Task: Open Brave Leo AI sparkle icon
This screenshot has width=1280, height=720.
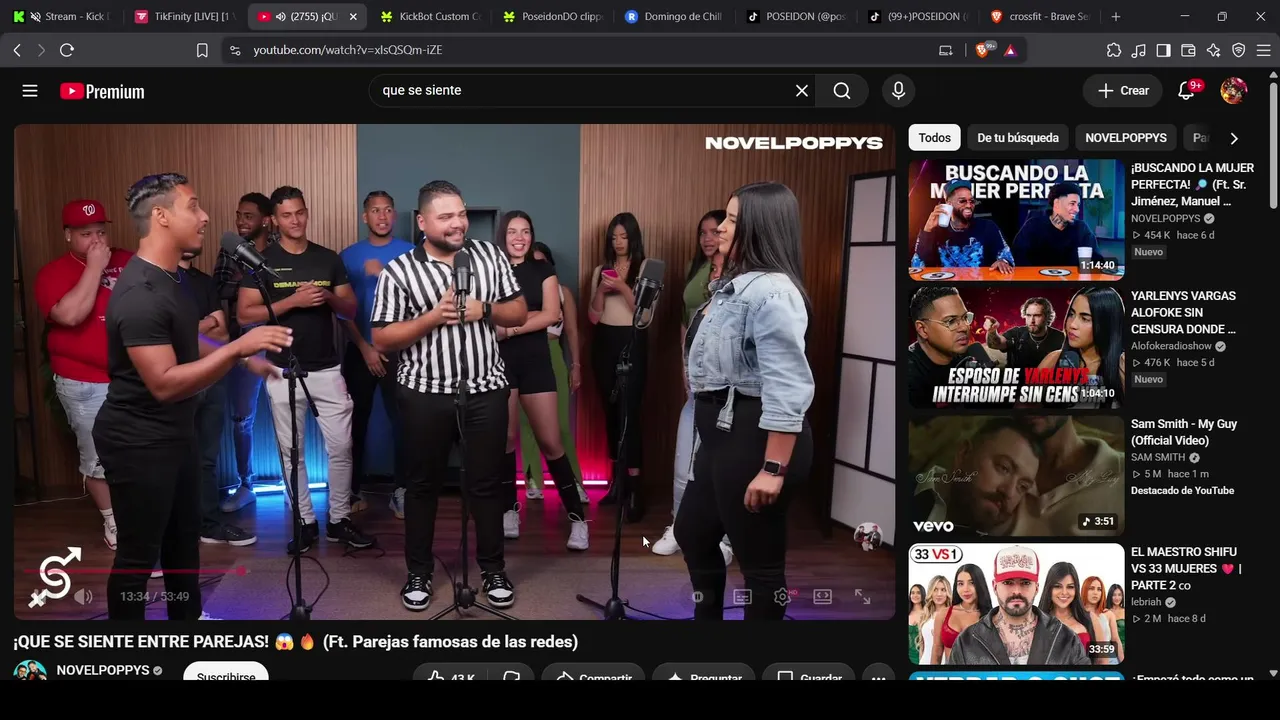Action: 1214,50
